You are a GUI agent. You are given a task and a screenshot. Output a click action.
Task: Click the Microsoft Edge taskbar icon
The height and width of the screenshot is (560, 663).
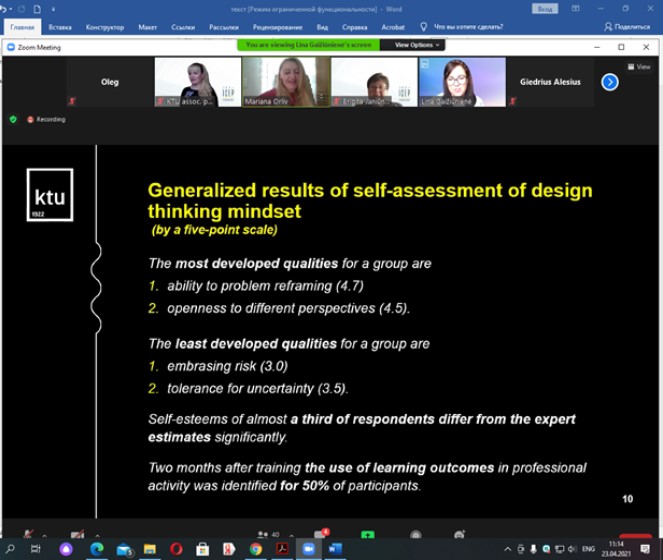point(97,549)
